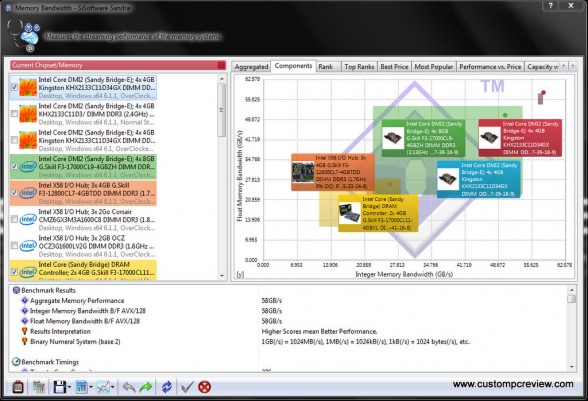Click the reference list vertical scrollbar thumb
Screen dimensions: 588x401
(x=222, y=110)
